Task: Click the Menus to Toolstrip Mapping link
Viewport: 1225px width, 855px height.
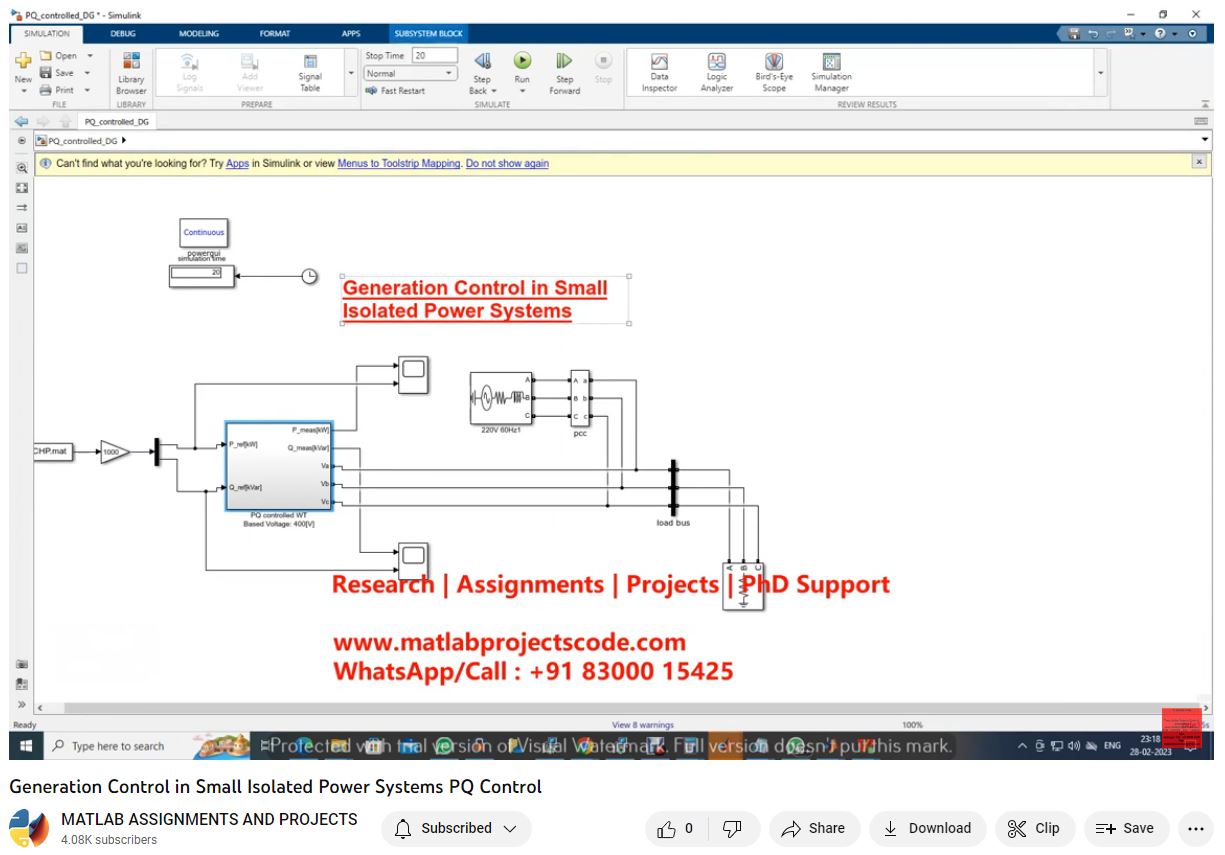Action: [x=399, y=164]
